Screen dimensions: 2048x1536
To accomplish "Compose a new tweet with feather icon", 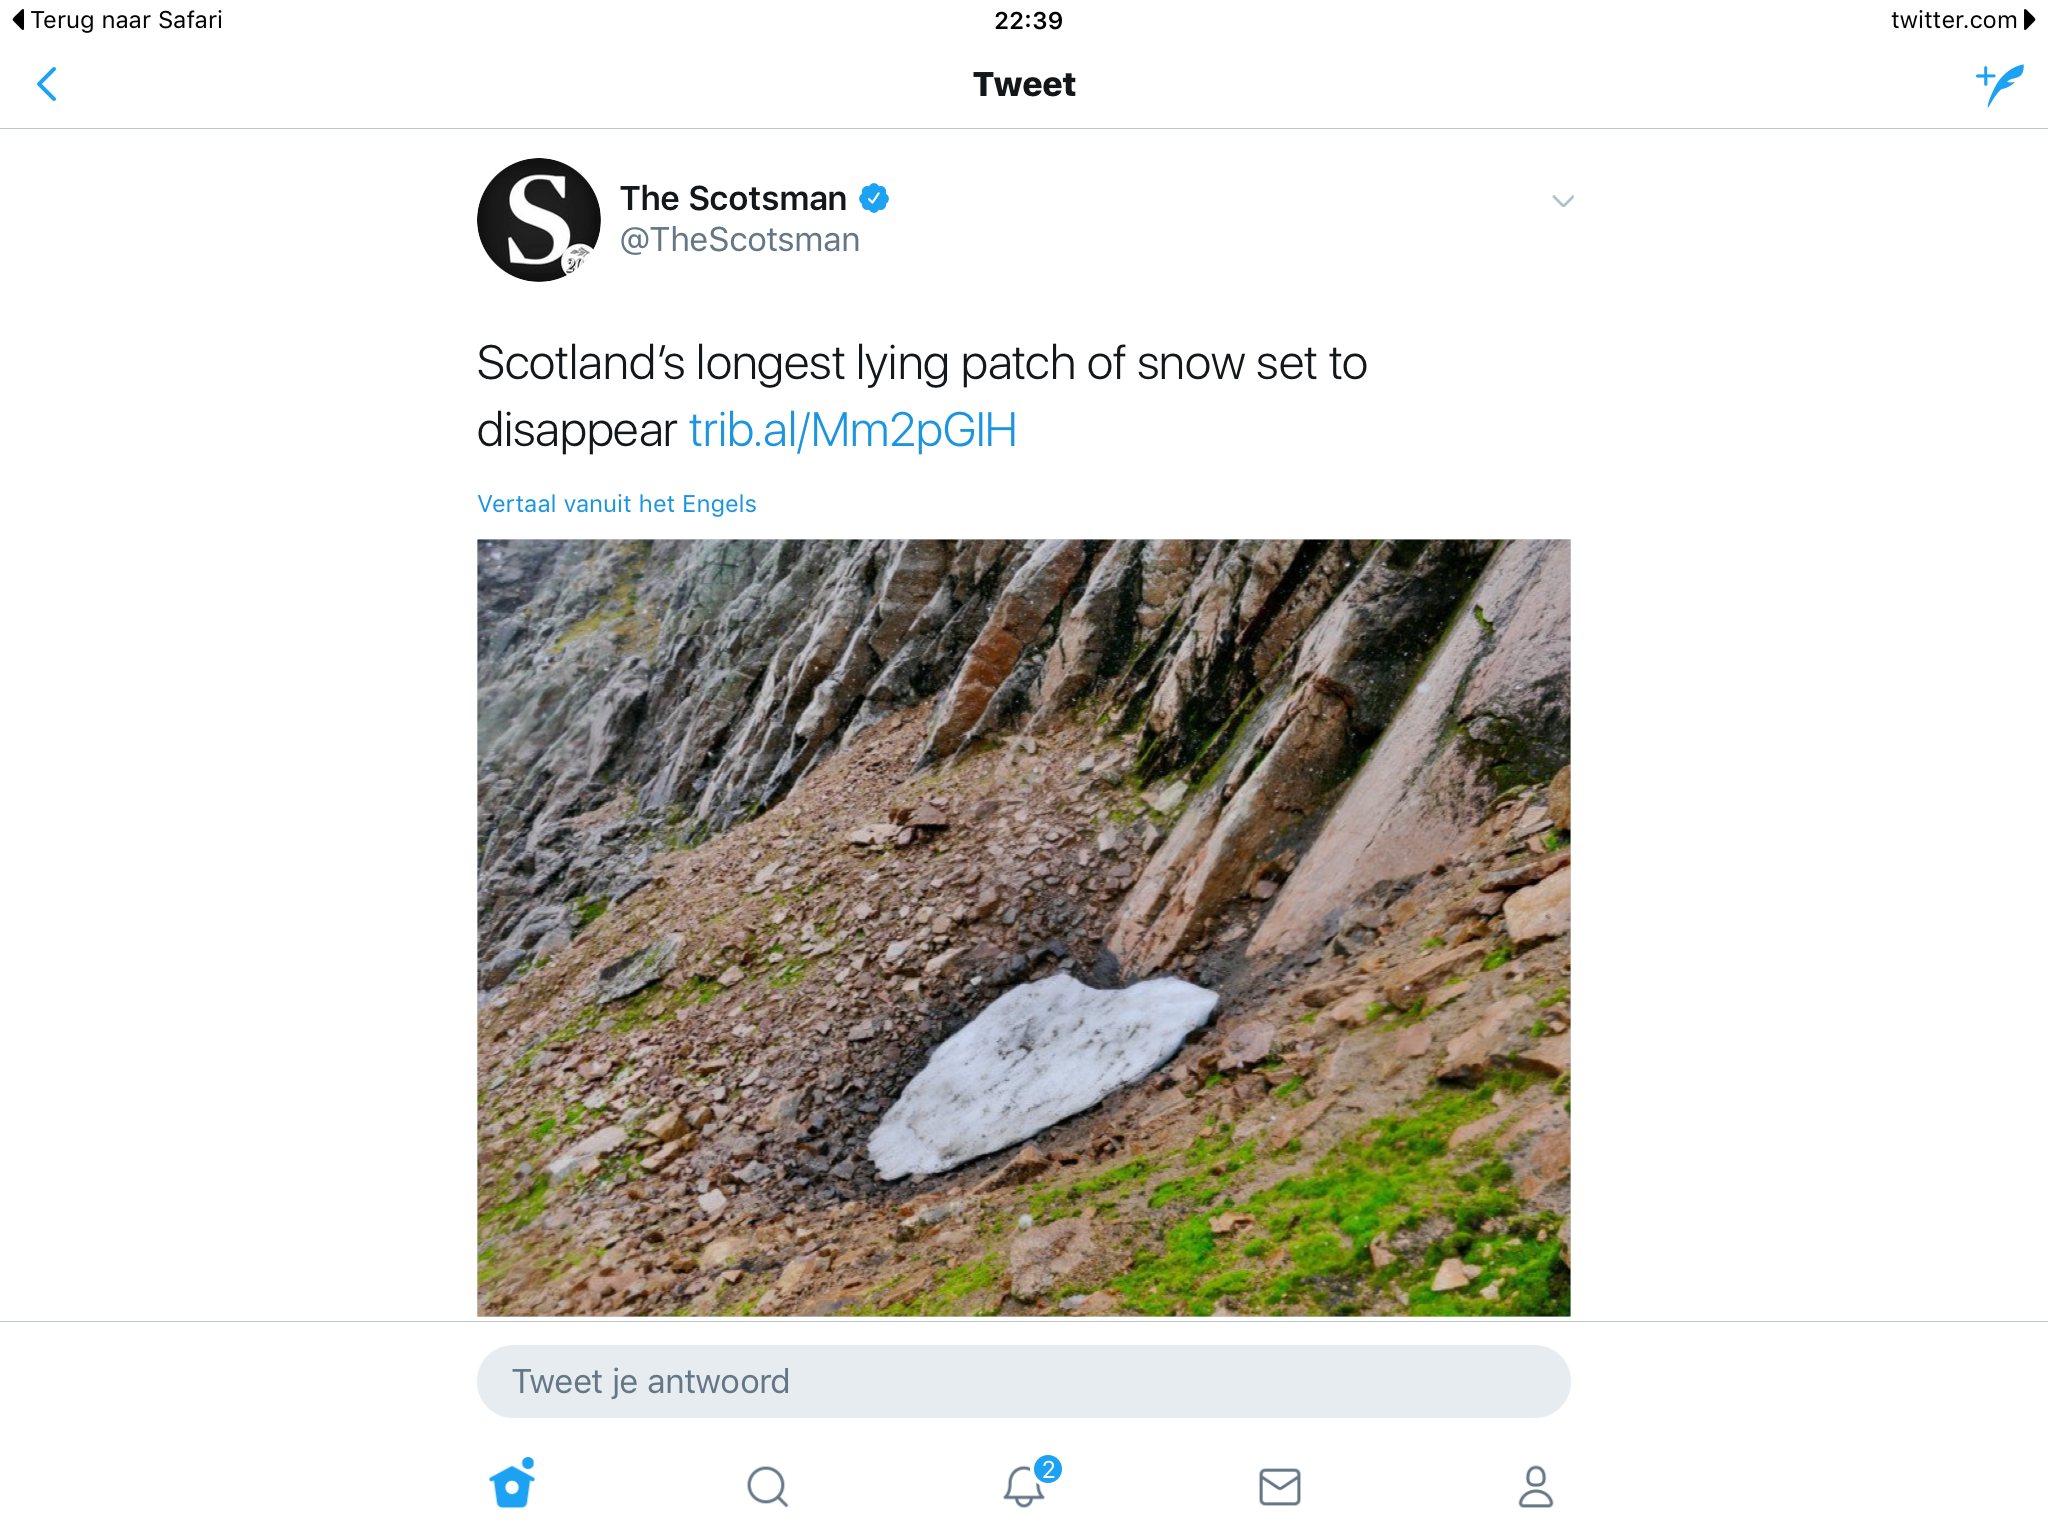I will tap(2000, 85).
